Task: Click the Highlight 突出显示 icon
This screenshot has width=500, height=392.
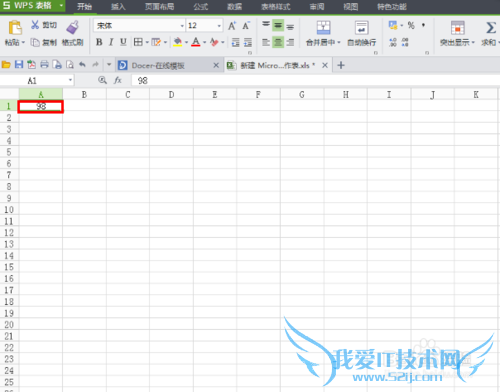Action: (x=458, y=28)
